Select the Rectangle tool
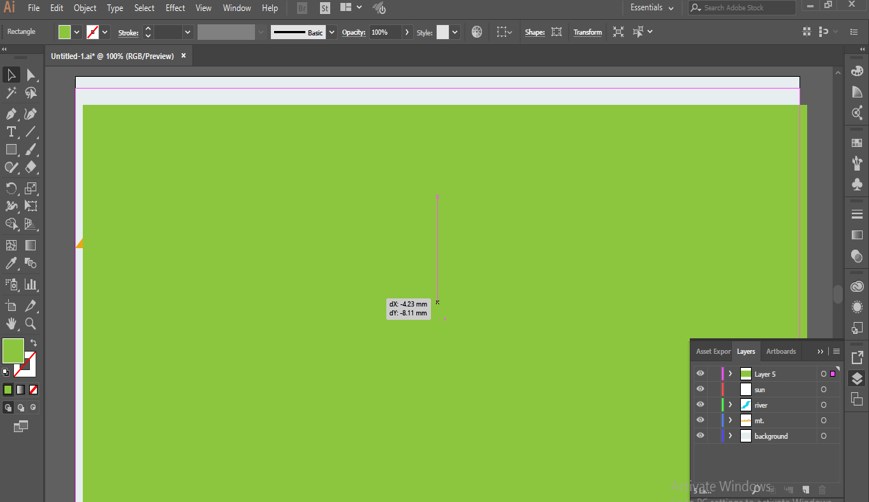 [11, 150]
